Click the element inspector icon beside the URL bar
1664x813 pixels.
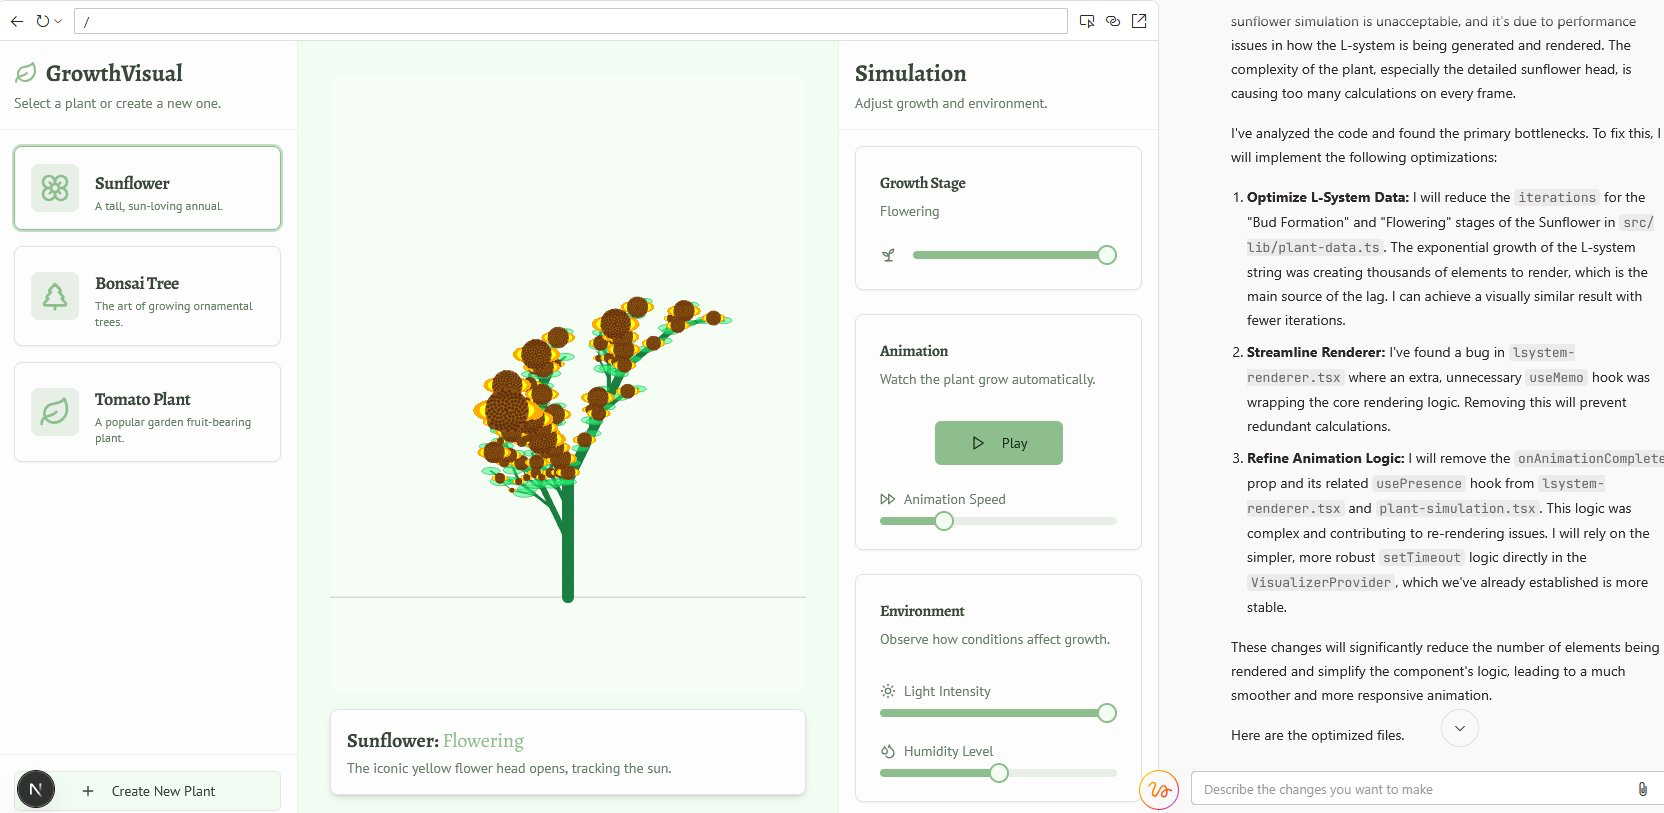pyautogui.click(x=1087, y=21)
